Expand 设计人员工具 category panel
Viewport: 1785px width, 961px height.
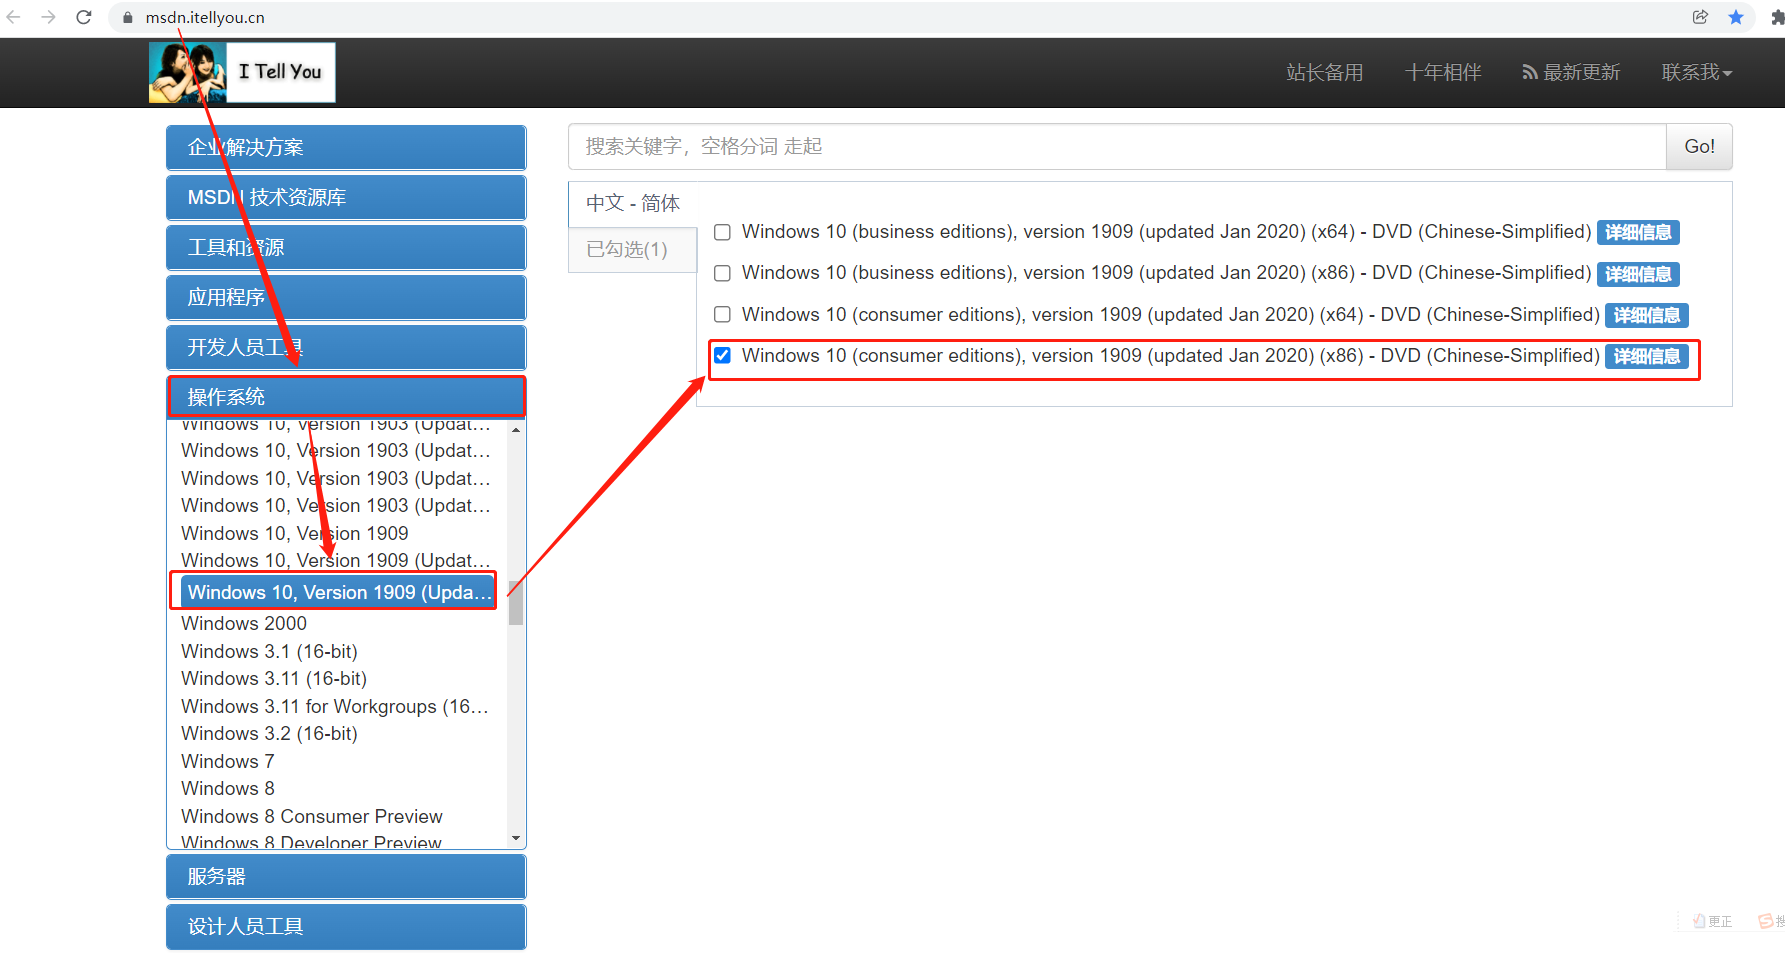click(x=346, y=926)
